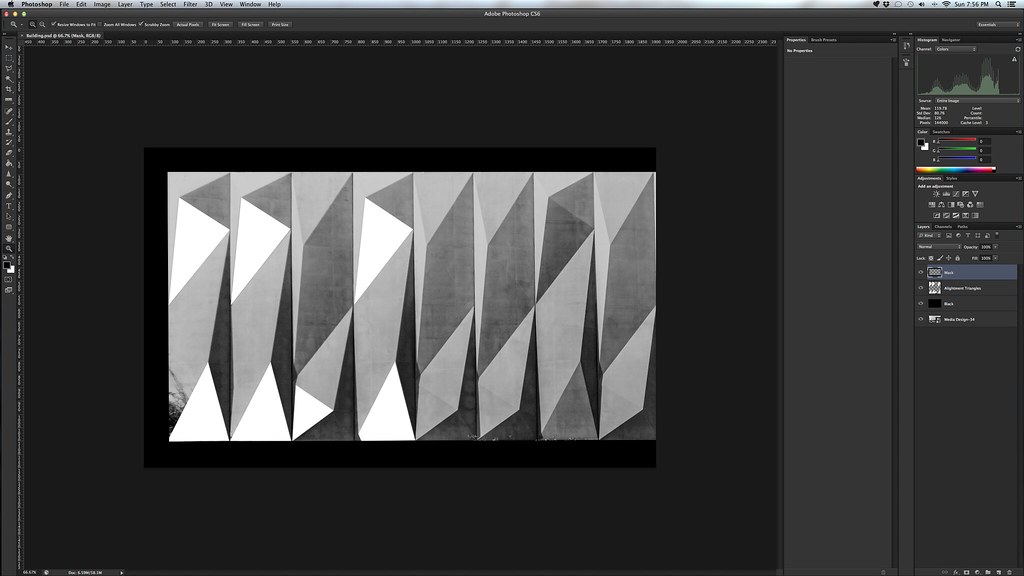Enable Zoom All Windows checkbox

101,23
